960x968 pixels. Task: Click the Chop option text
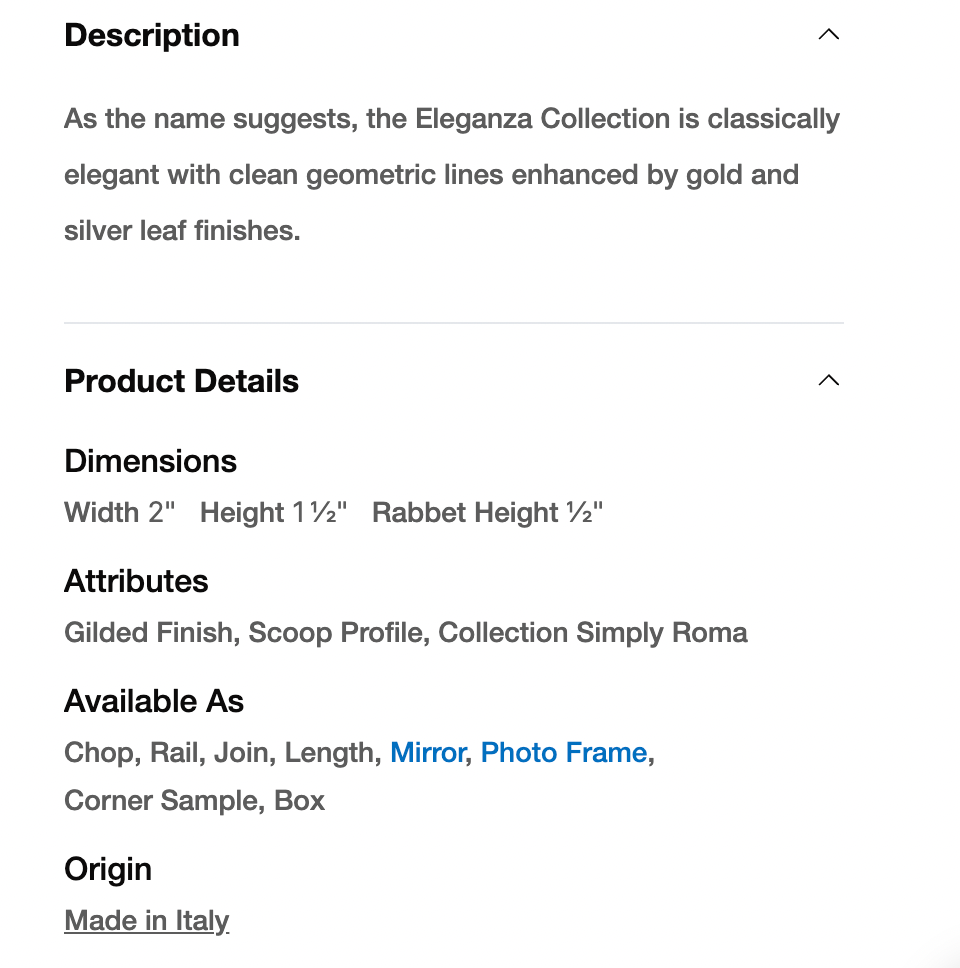[100, 752]
